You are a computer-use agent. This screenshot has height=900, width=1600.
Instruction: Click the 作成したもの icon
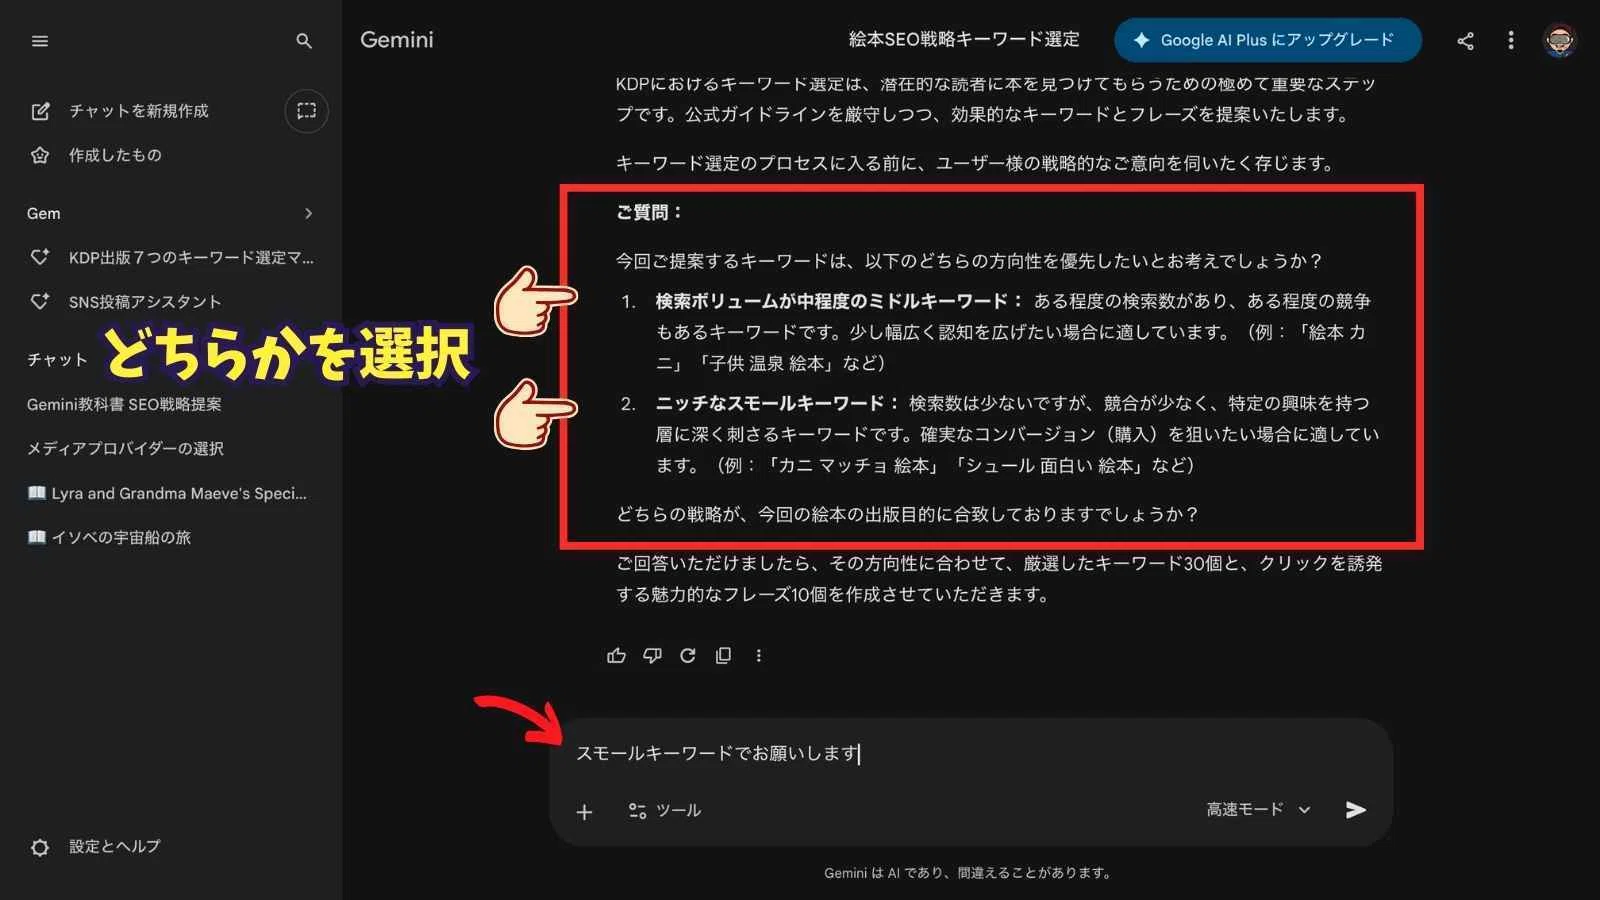click(40, 155)
